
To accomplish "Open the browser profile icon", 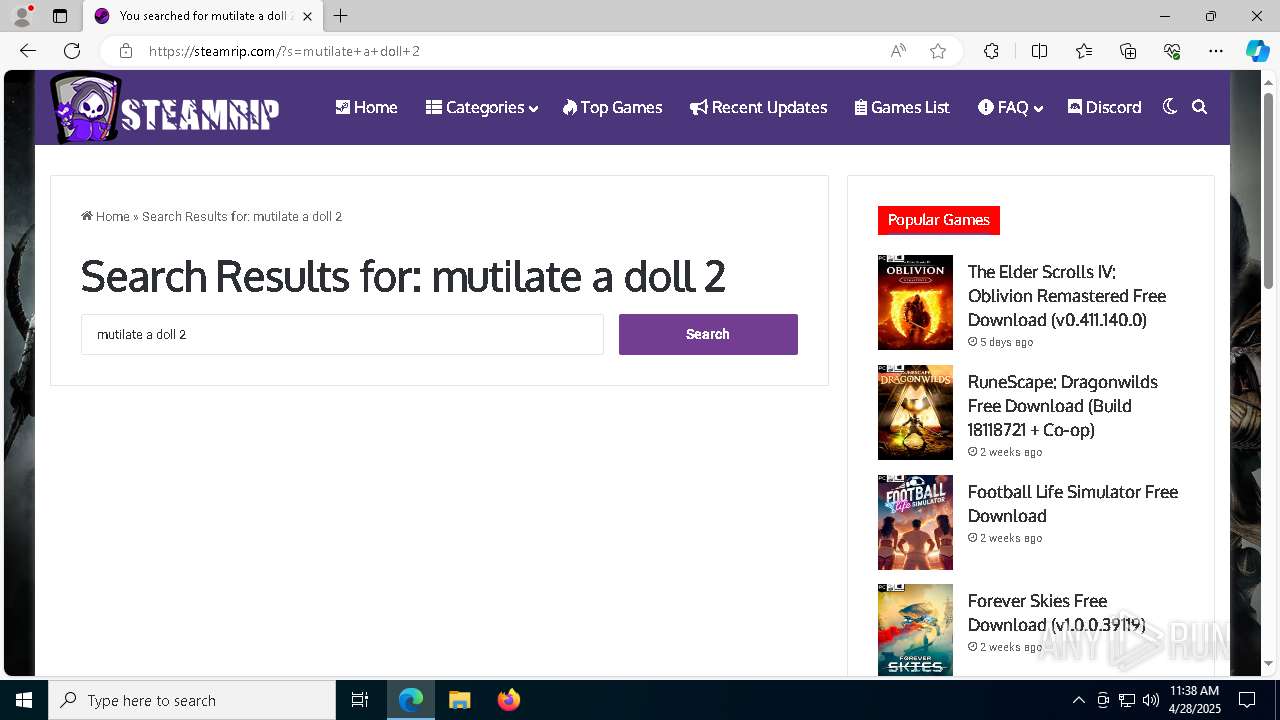I will click(x=22, y=16).
